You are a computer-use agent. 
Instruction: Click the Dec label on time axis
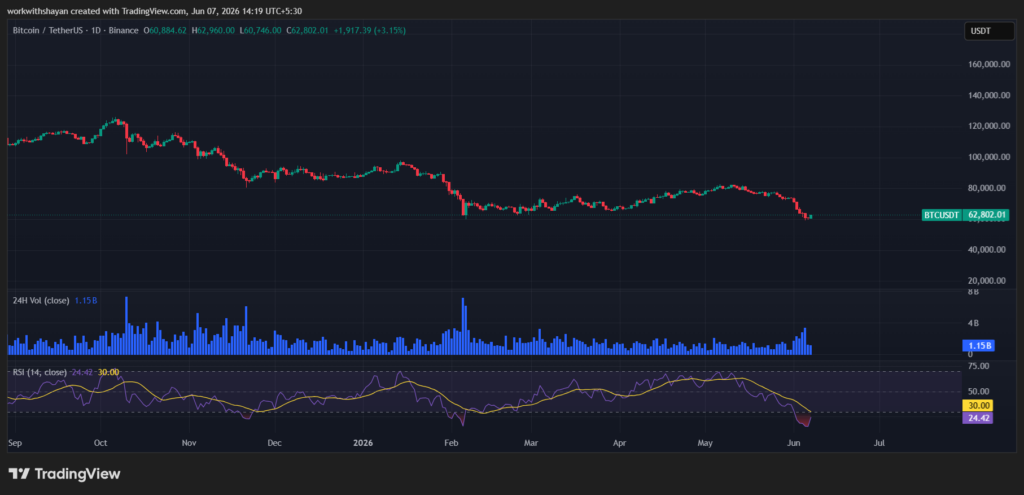pos(274,443)
